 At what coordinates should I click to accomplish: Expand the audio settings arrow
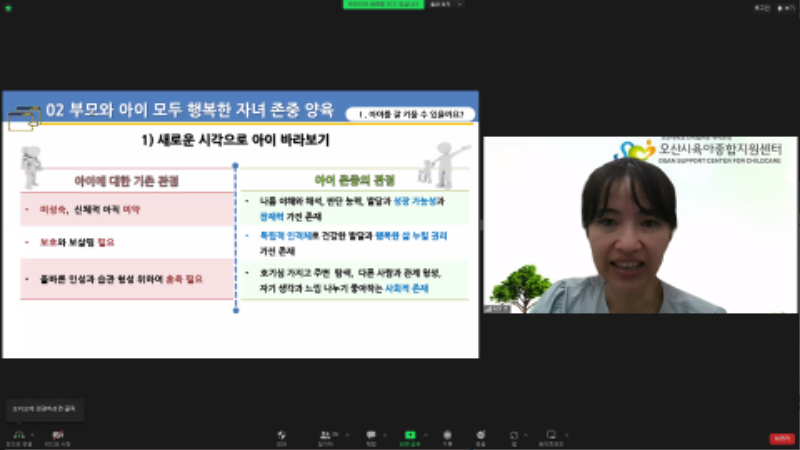(x=32, y=433)
